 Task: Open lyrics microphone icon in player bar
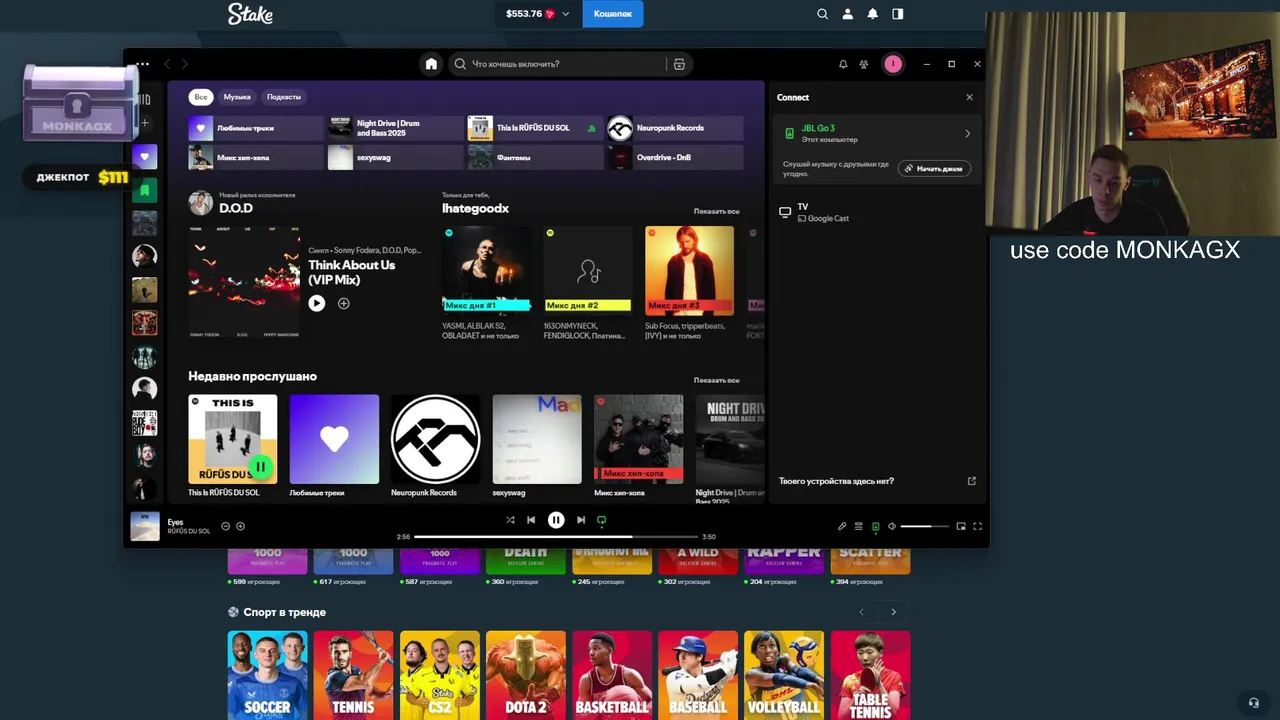tap(842, 526)
